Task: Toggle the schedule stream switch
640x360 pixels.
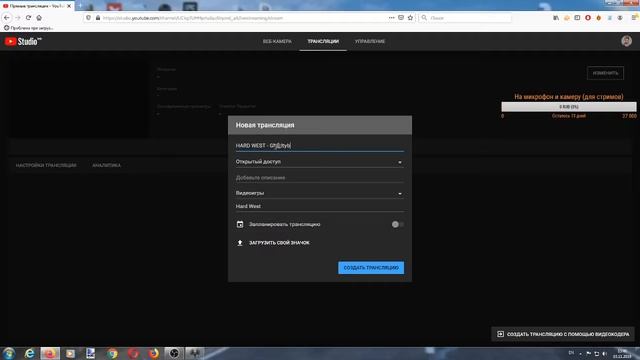Action: [398, 224]
